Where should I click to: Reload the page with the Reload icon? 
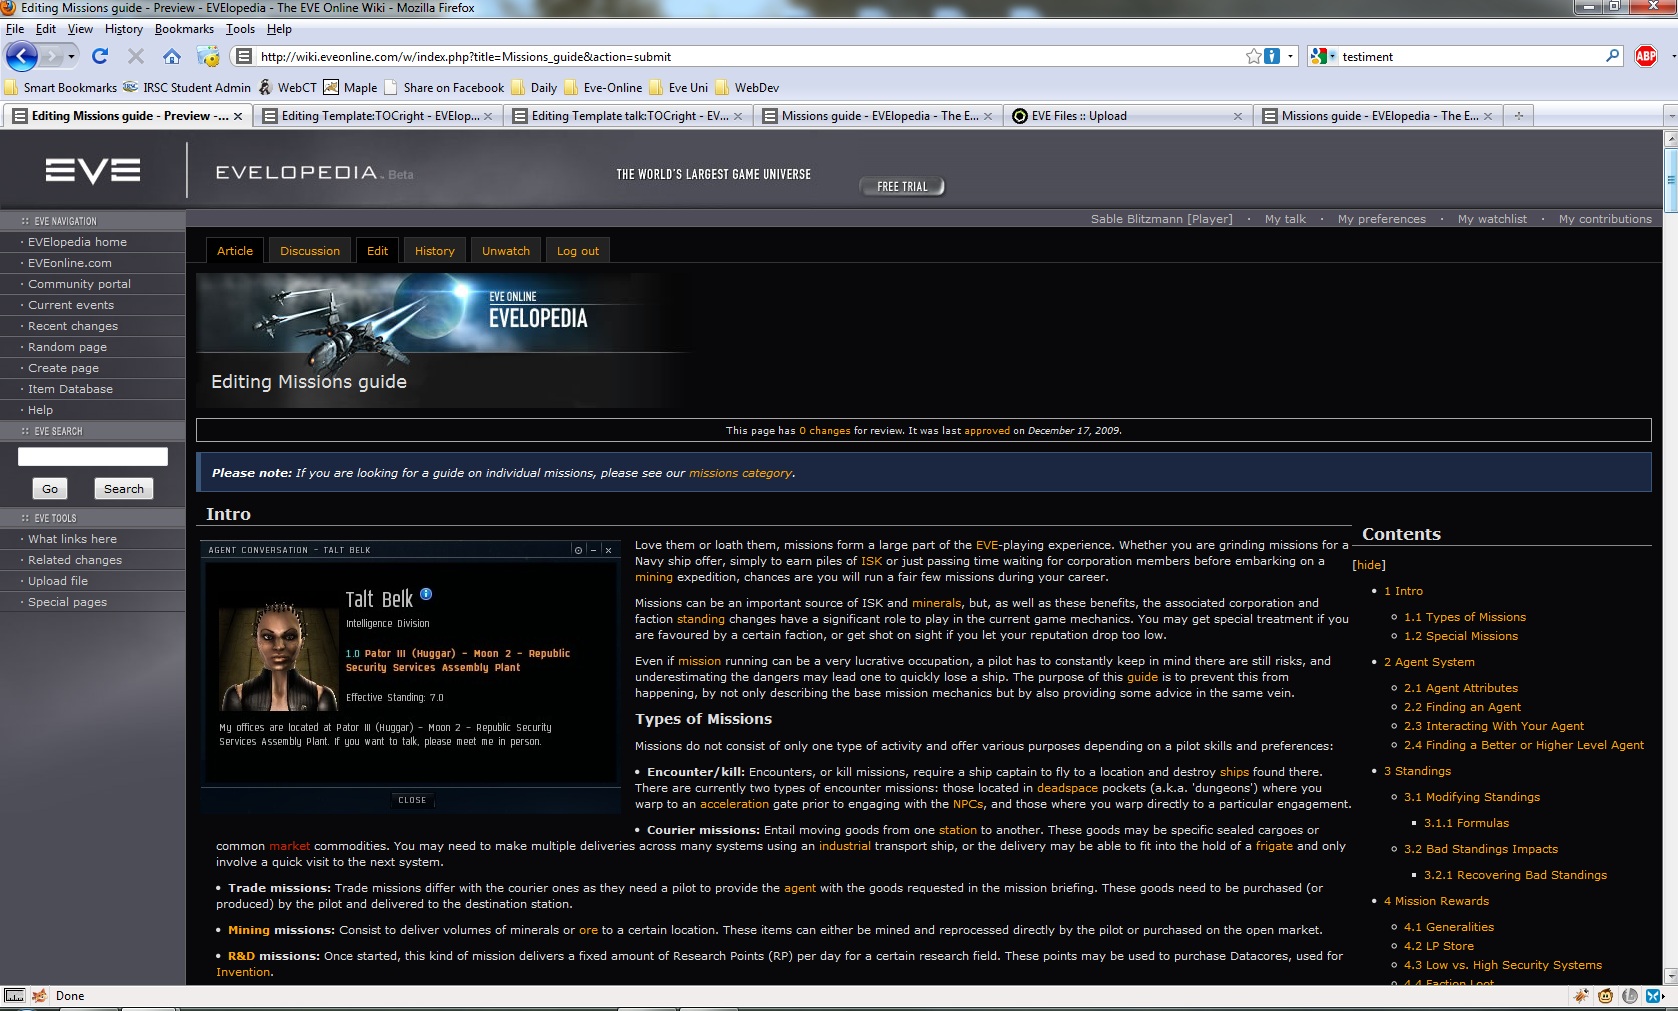coord(100,56)
